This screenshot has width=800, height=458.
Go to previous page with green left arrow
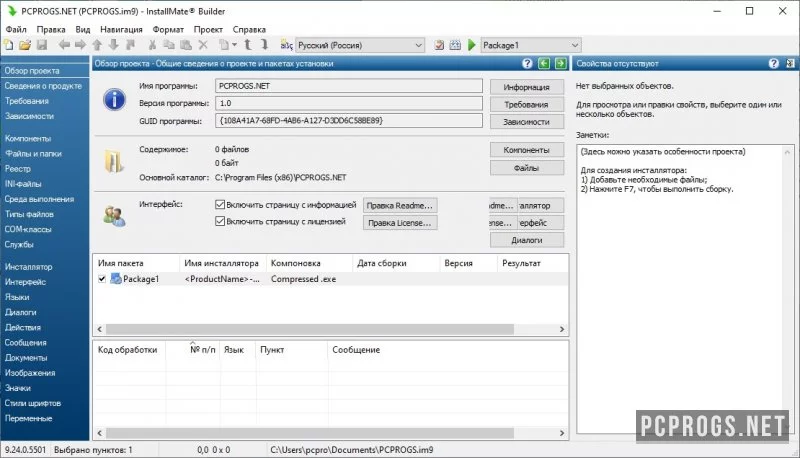544,63
